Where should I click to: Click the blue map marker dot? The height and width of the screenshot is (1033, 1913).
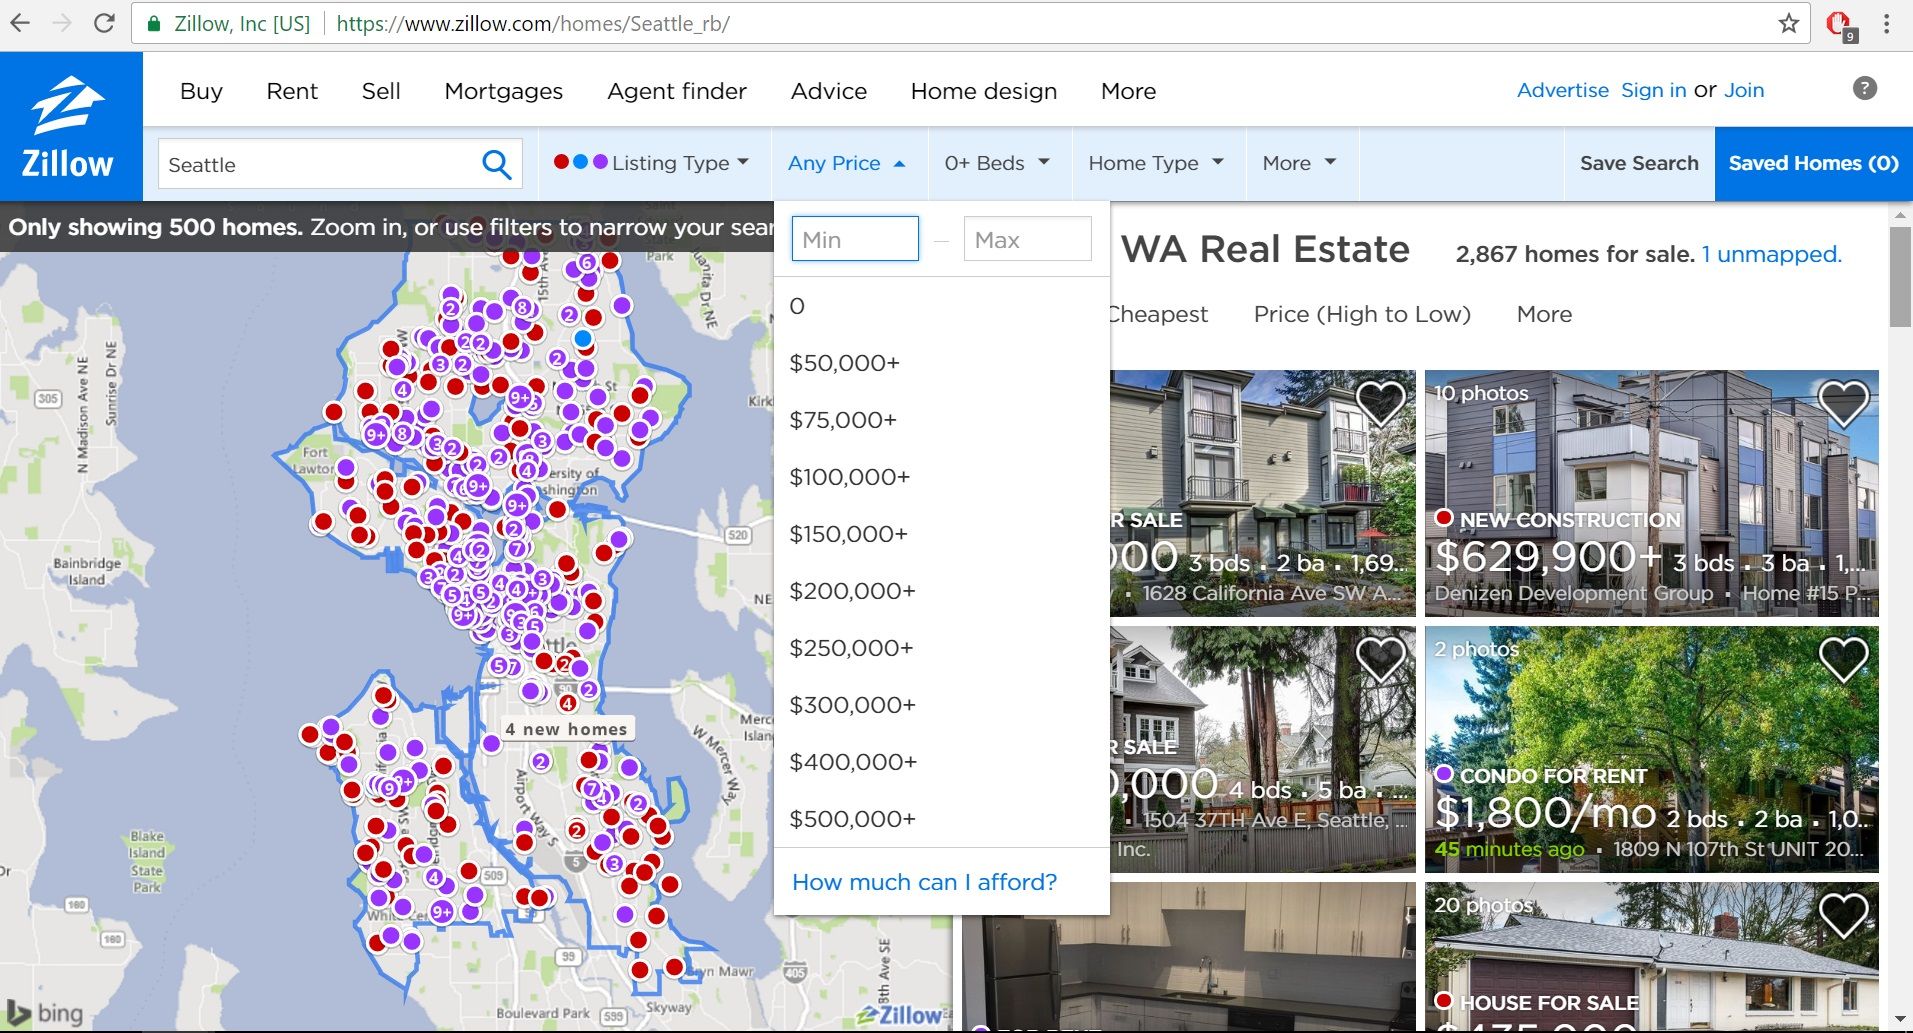(x=583, y=339)
